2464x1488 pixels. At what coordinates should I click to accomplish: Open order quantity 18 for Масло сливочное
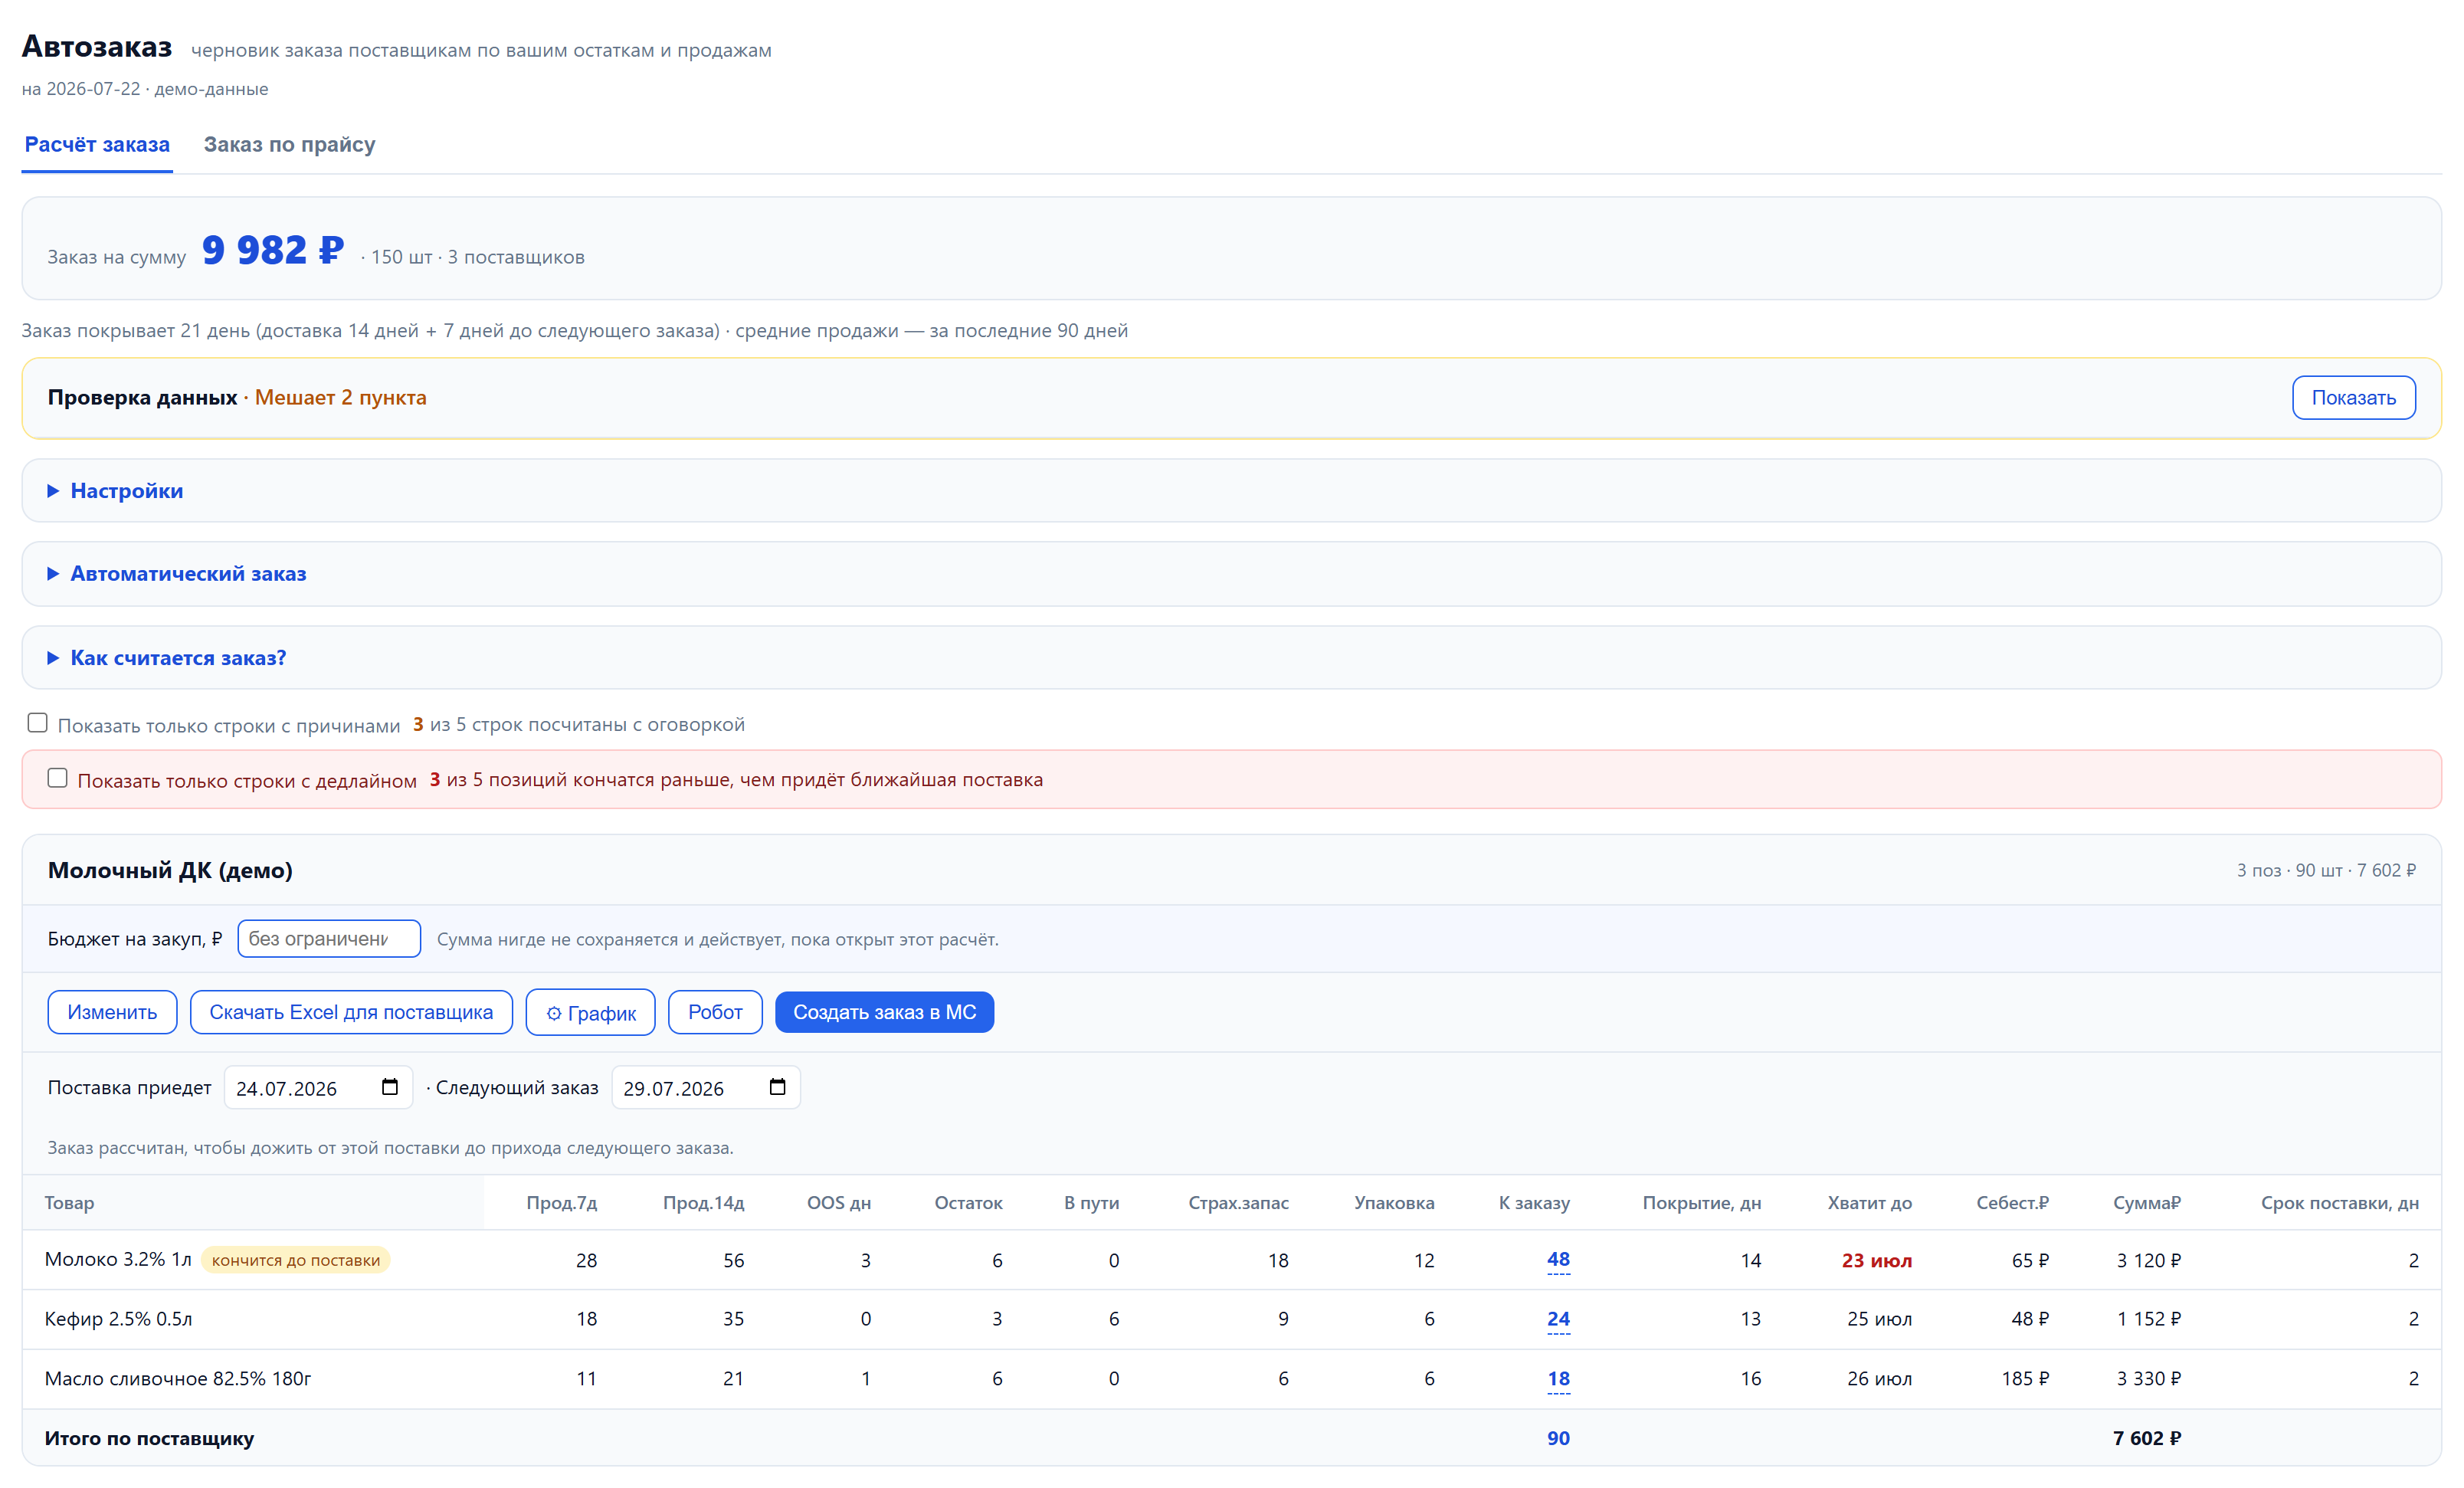(x=1558, y=1379)
